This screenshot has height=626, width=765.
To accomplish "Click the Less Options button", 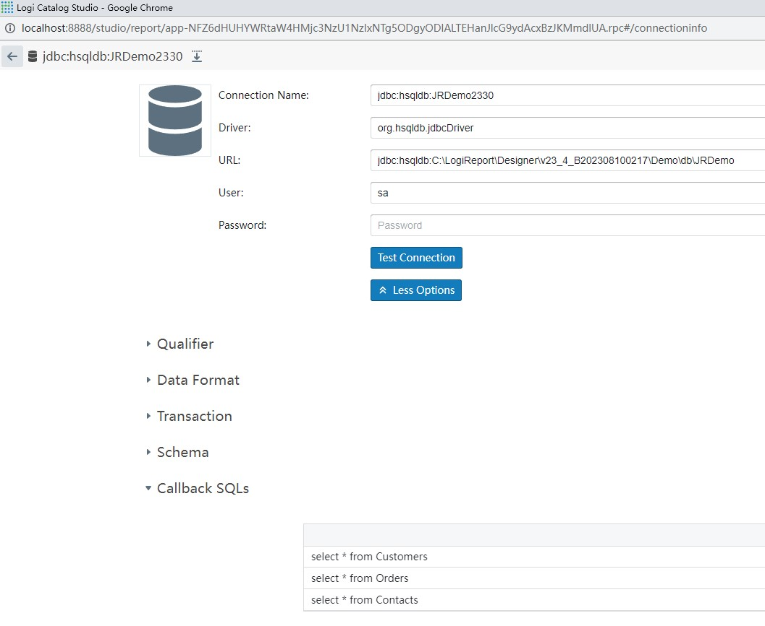I will tap(416, 290).
